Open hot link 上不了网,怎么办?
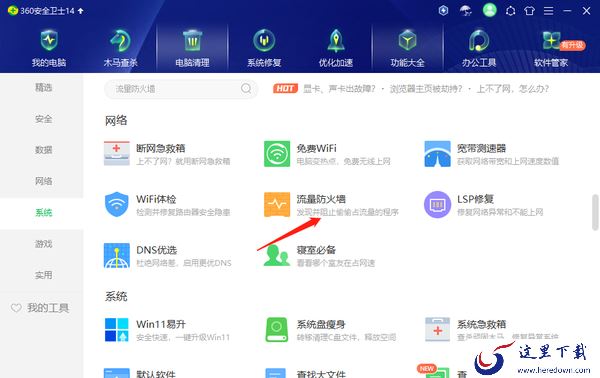 pos(512,89)
